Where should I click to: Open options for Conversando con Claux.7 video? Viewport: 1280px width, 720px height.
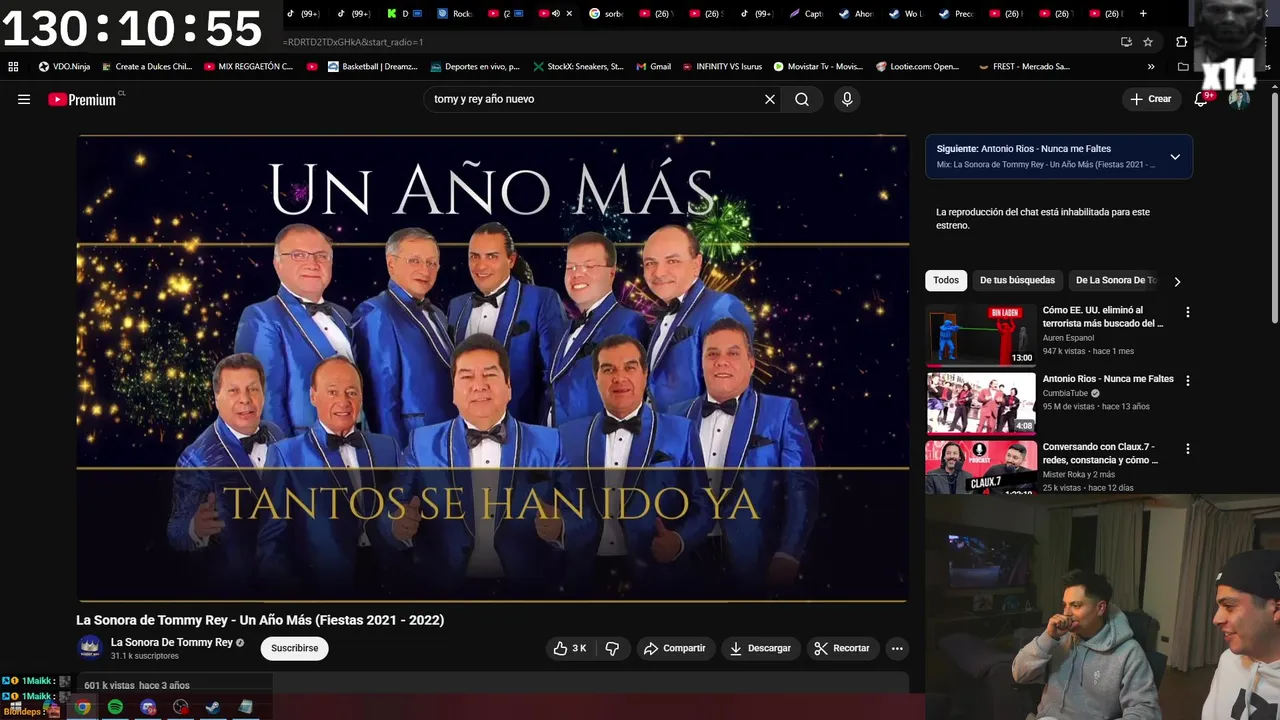coord(1188,449)
